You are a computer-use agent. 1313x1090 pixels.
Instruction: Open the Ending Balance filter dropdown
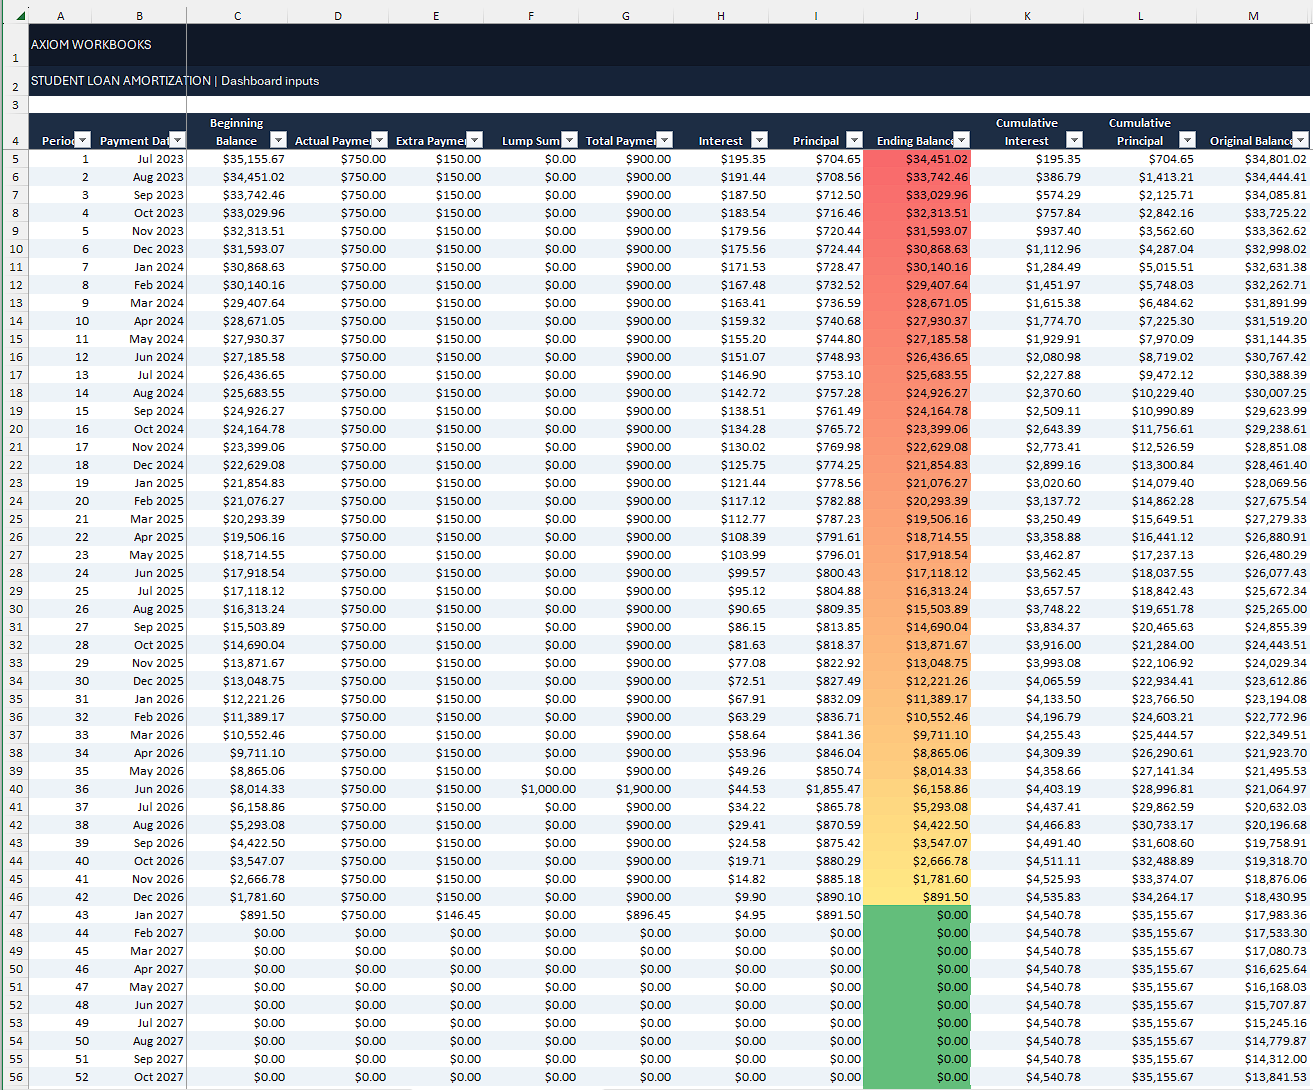pos(961,140)
